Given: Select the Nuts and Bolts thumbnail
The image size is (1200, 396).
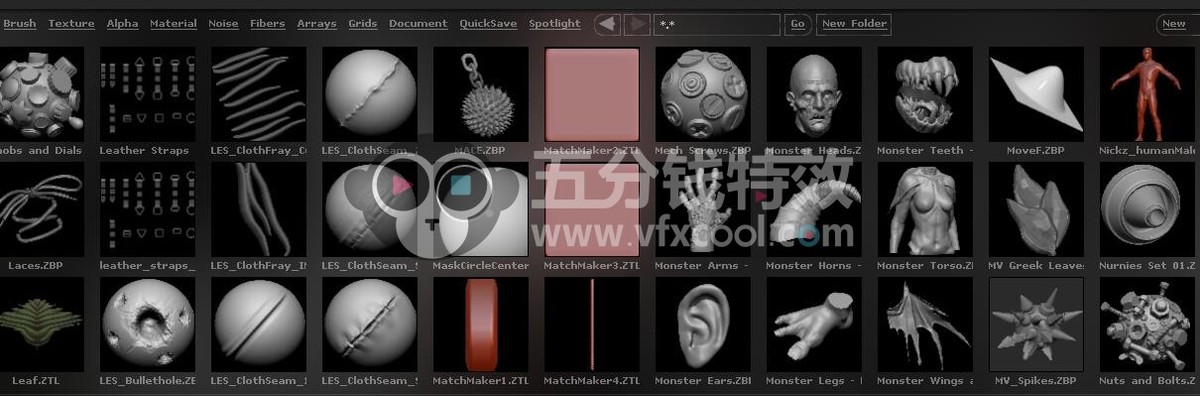Looking at the screenshot, I should pyautogui.click(x=1148, y=324).
